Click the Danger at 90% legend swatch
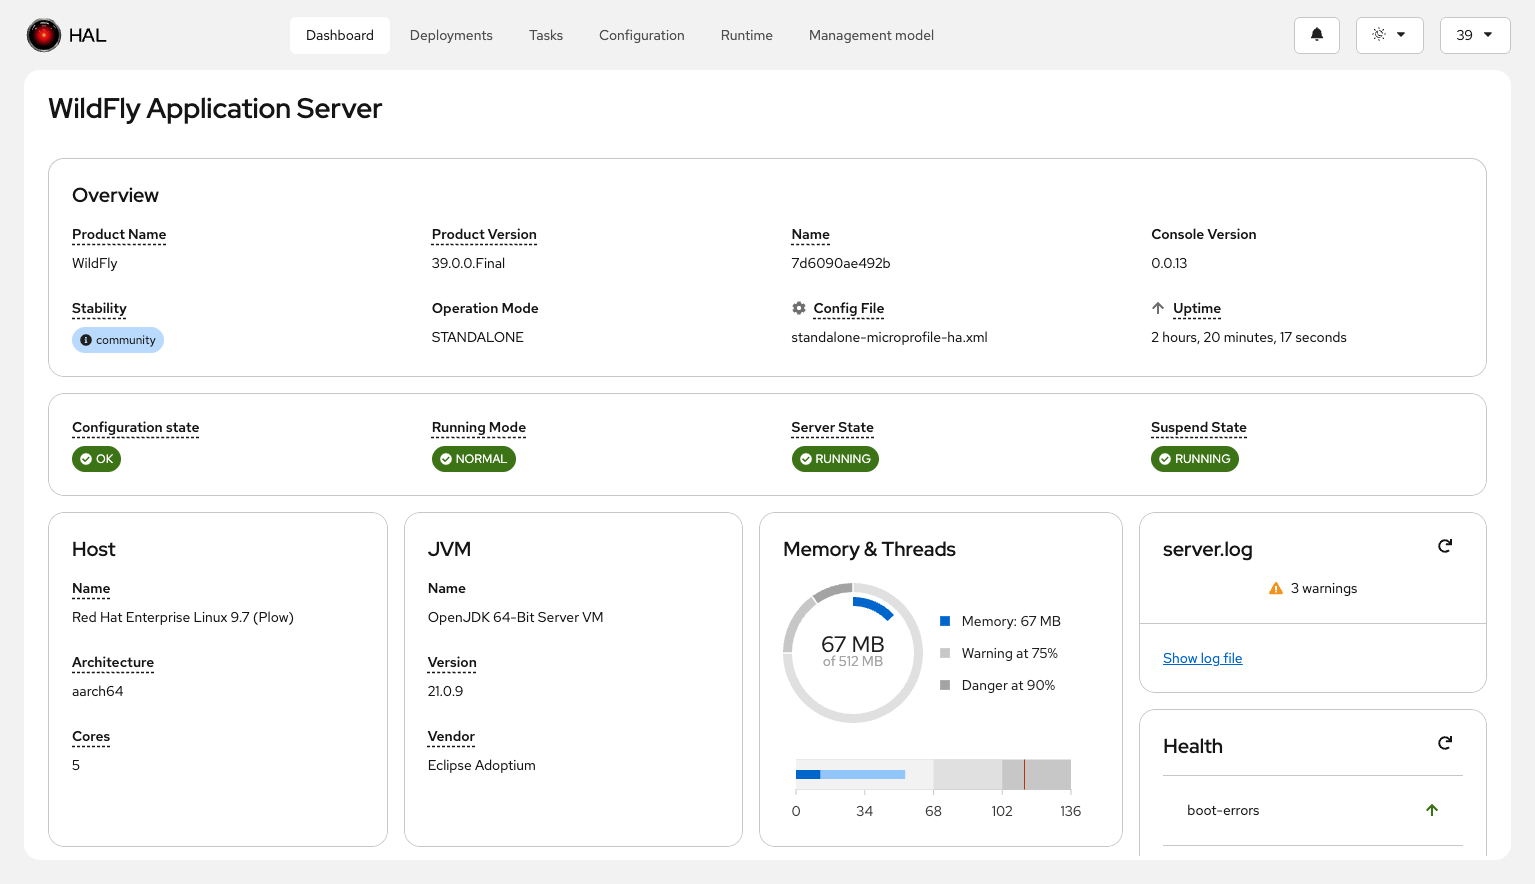Image resolution: width=1535 pixels, height=884 pixels. point(945,685)
